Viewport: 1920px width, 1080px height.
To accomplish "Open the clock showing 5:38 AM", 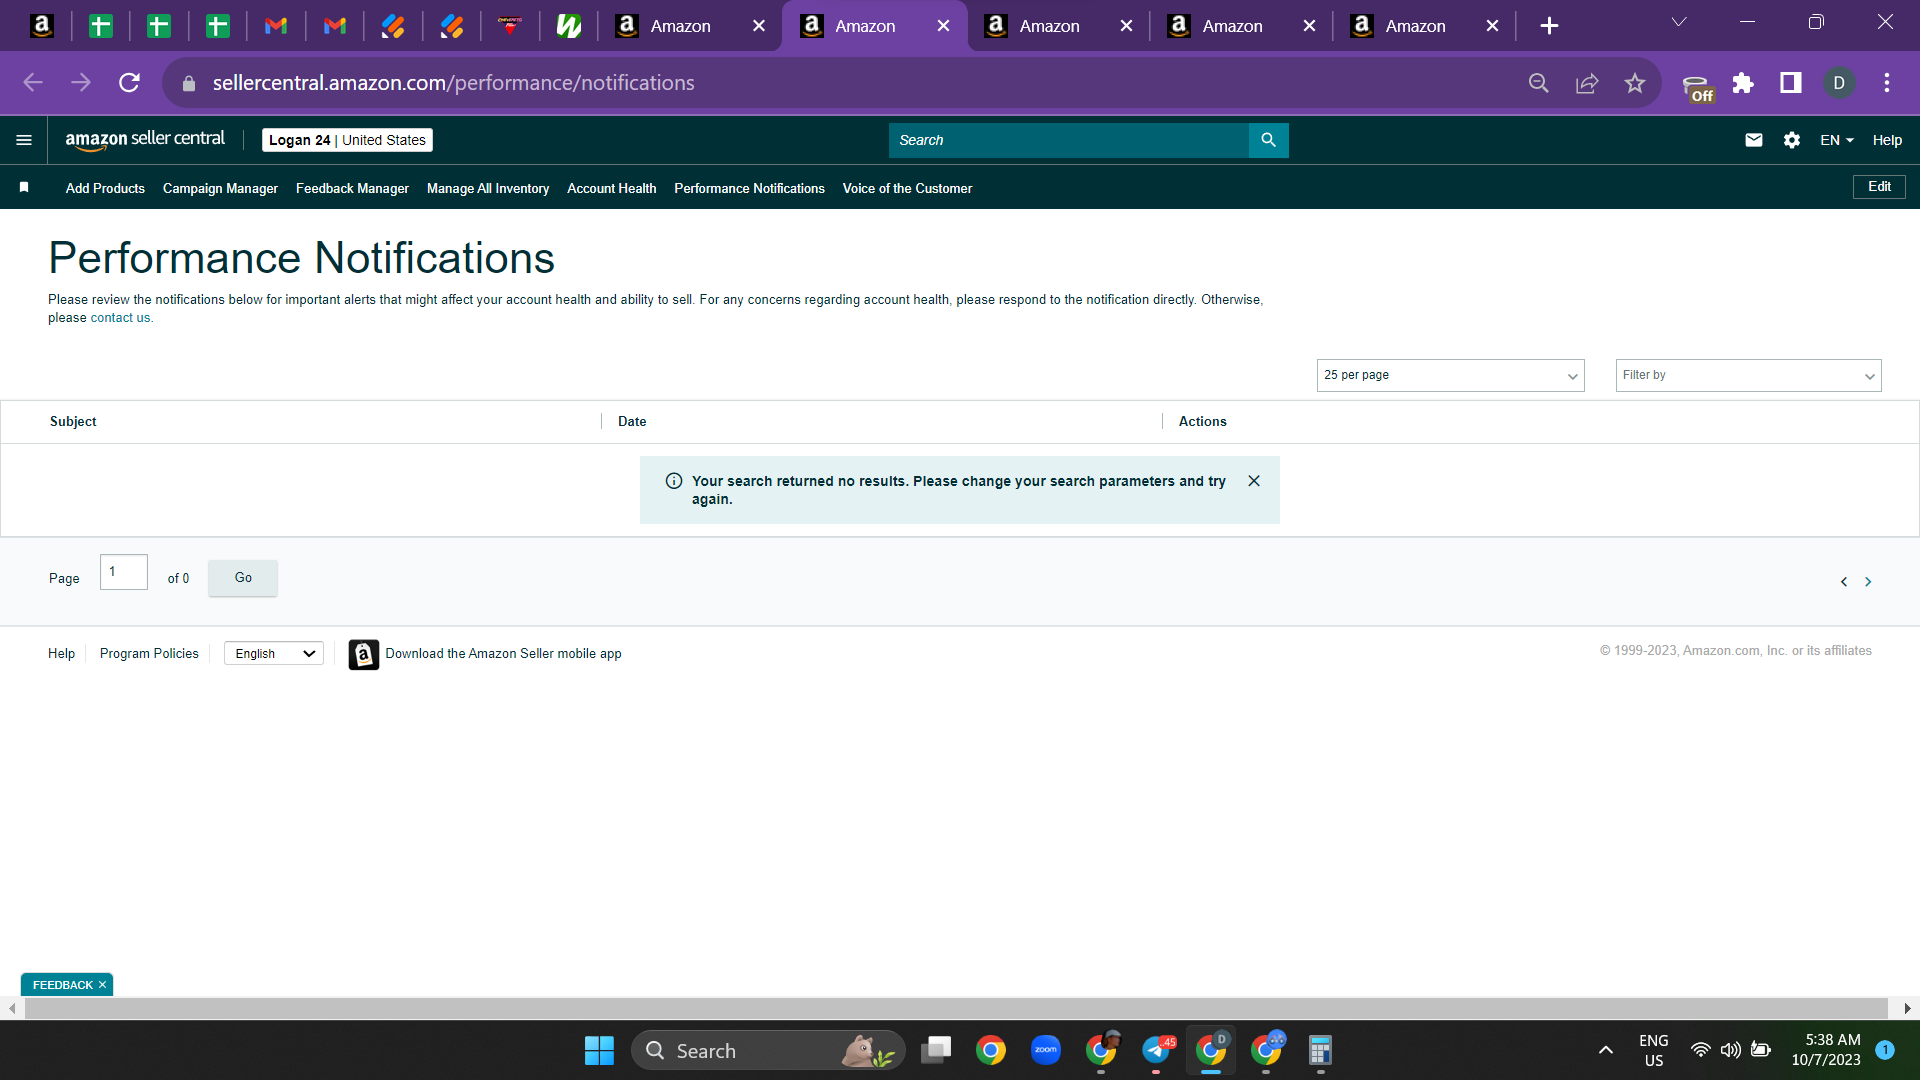I will click(x=1826, y=1050).
